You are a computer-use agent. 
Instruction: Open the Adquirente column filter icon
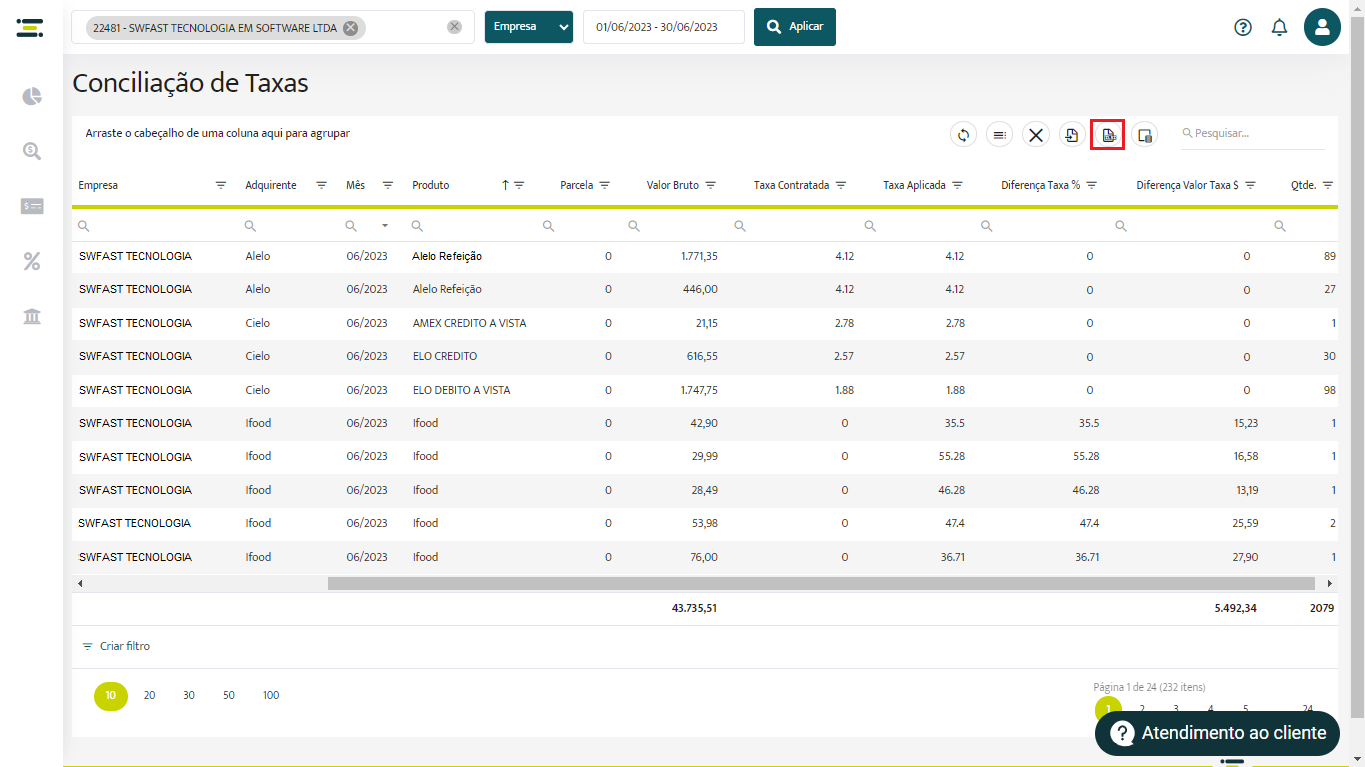point(322,185)
